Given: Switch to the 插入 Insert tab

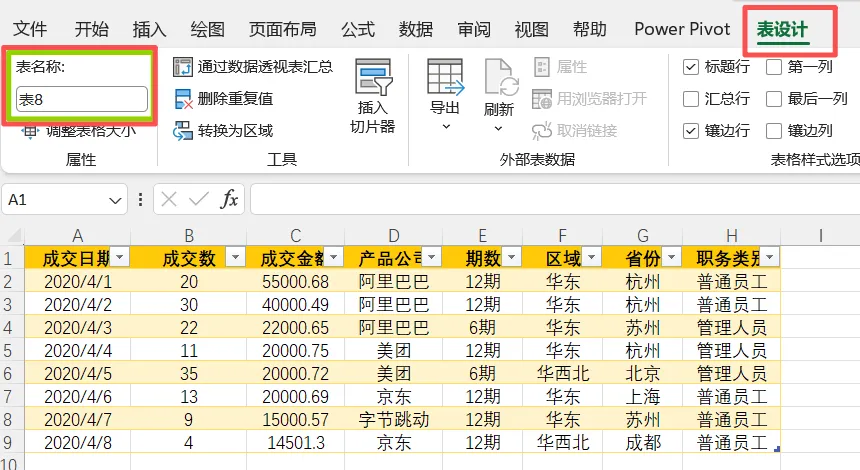Looking at the screenshot, I should point(149,29).
